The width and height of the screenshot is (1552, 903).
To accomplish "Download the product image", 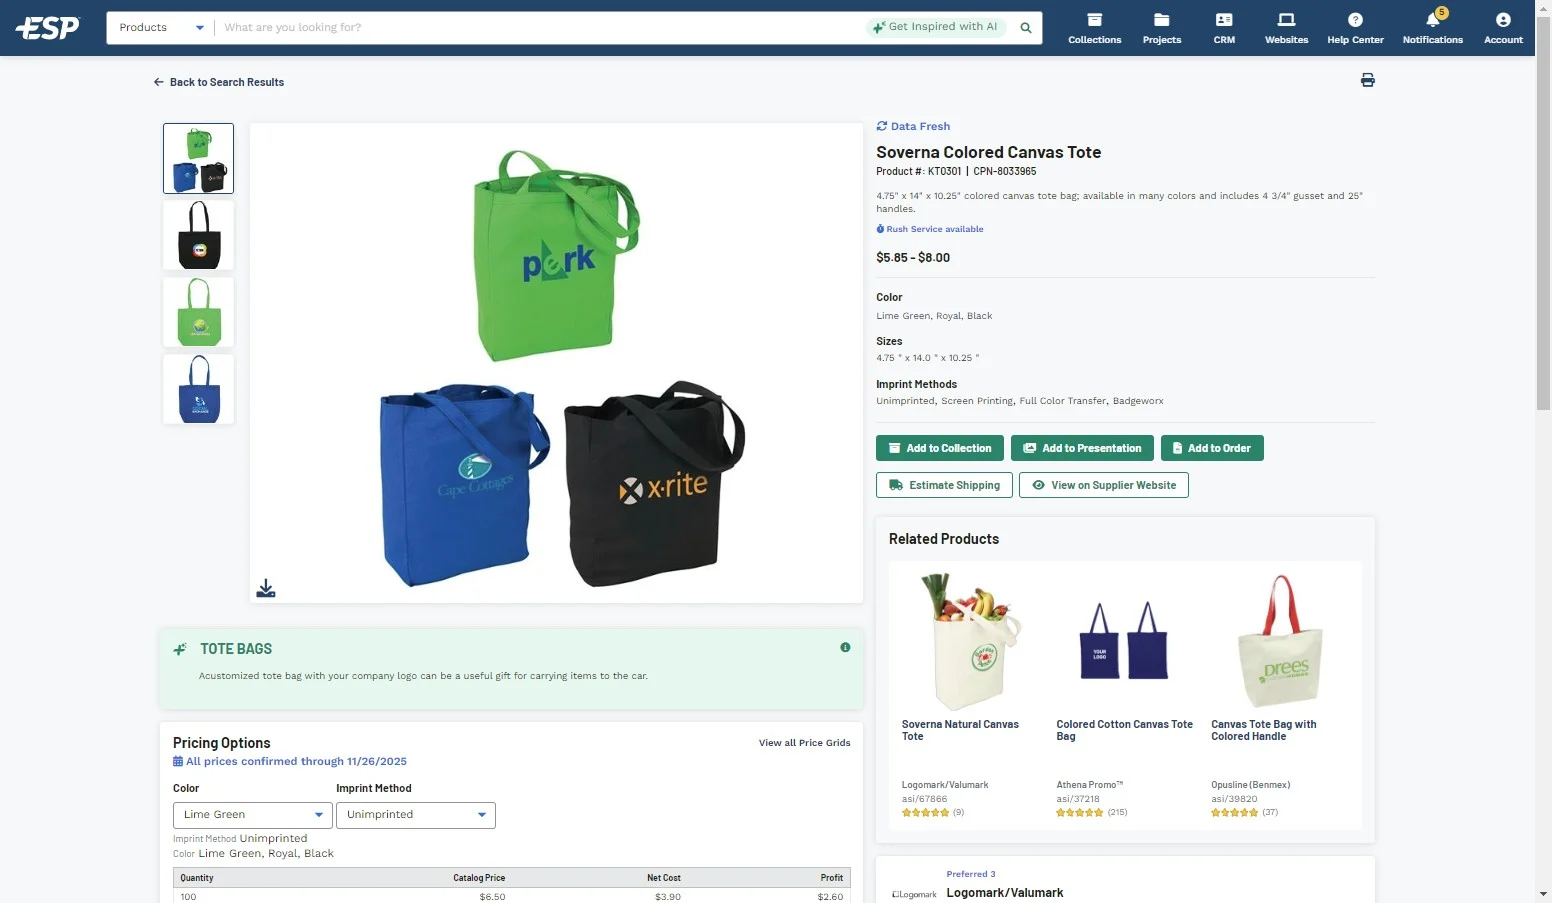I will [265, 588].
